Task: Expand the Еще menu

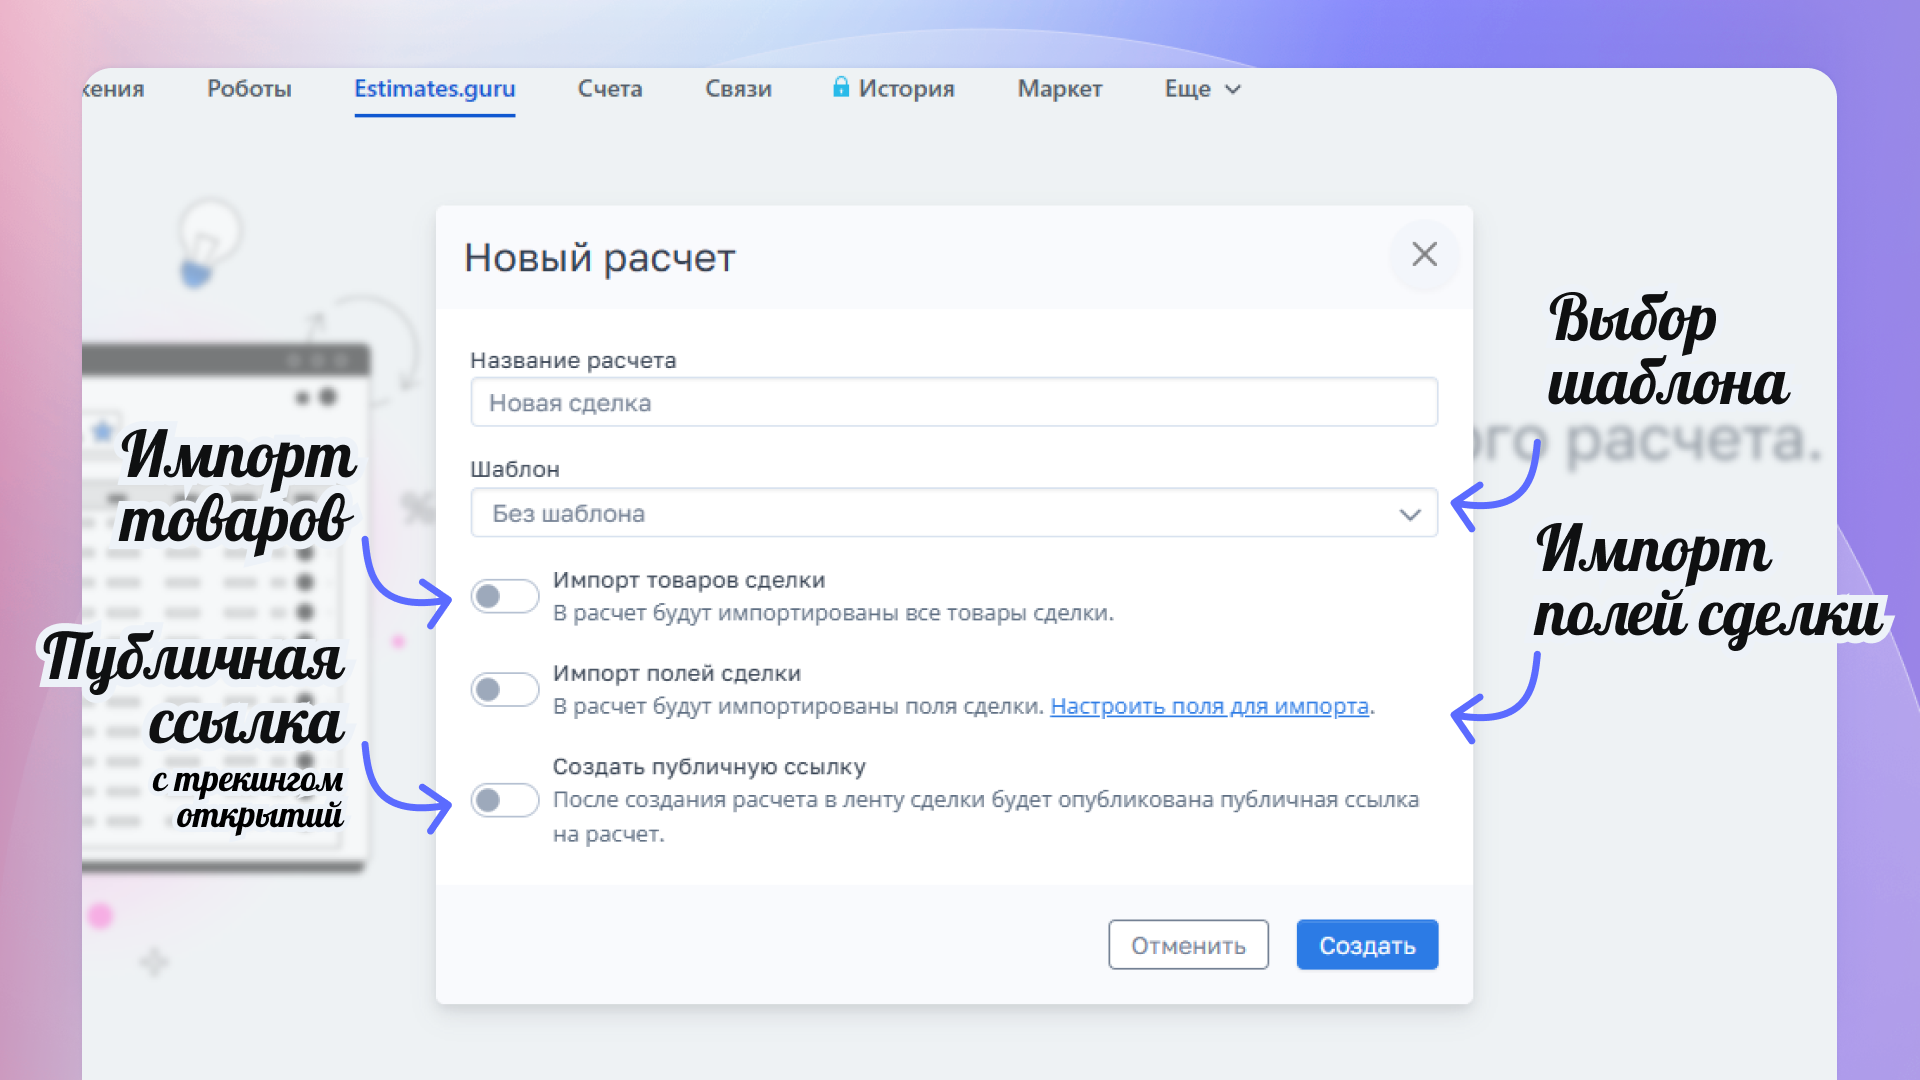Action: point(1188,89)
